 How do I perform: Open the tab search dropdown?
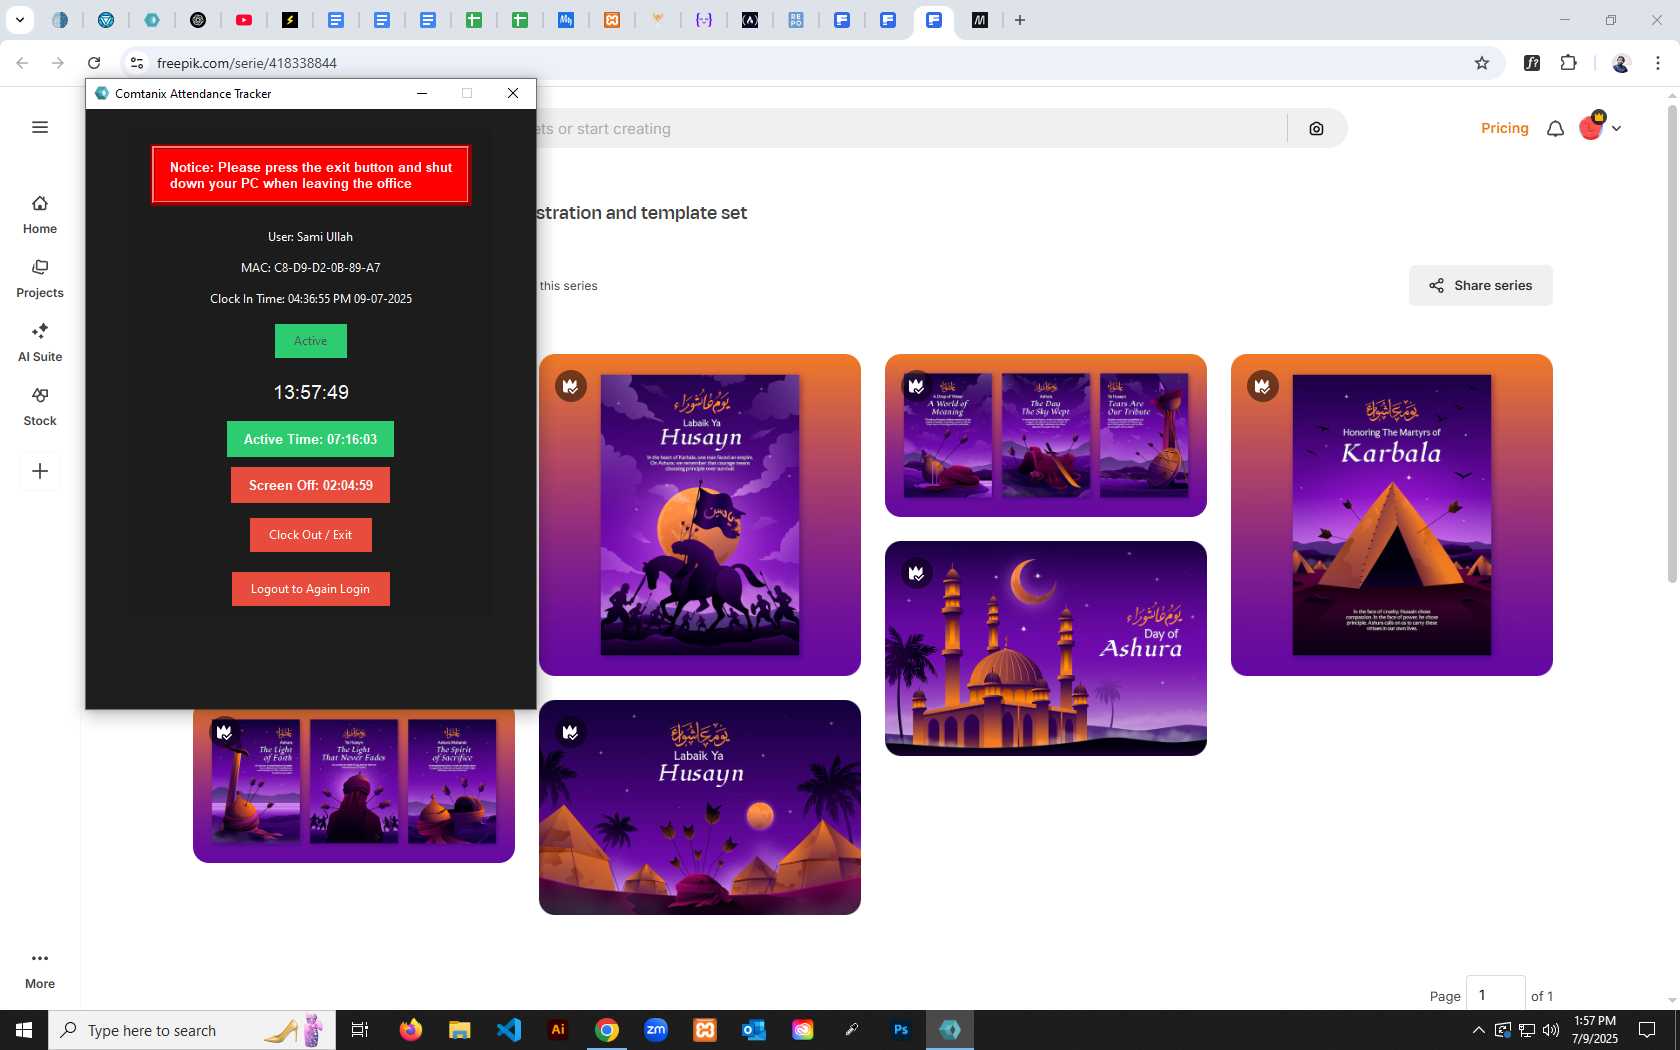[20, 20]
